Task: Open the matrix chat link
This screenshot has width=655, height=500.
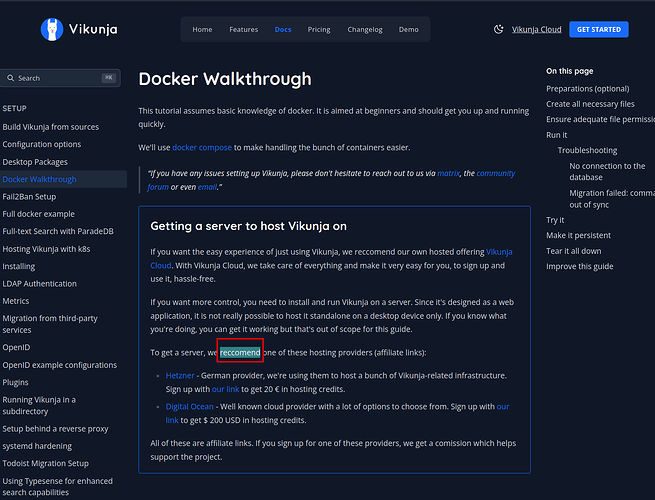Action: pyautogui.click(x=448, y=173)
